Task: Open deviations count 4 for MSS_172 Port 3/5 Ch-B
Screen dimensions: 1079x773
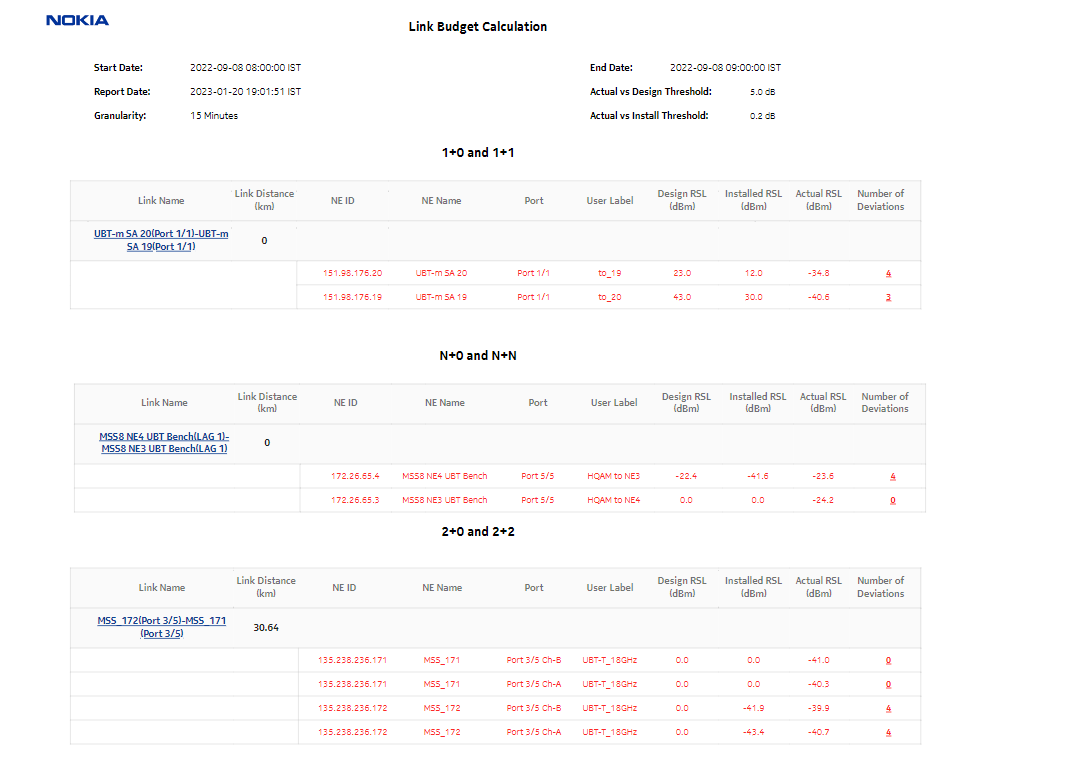Action: pyautogui.click(x=887, y=708)
